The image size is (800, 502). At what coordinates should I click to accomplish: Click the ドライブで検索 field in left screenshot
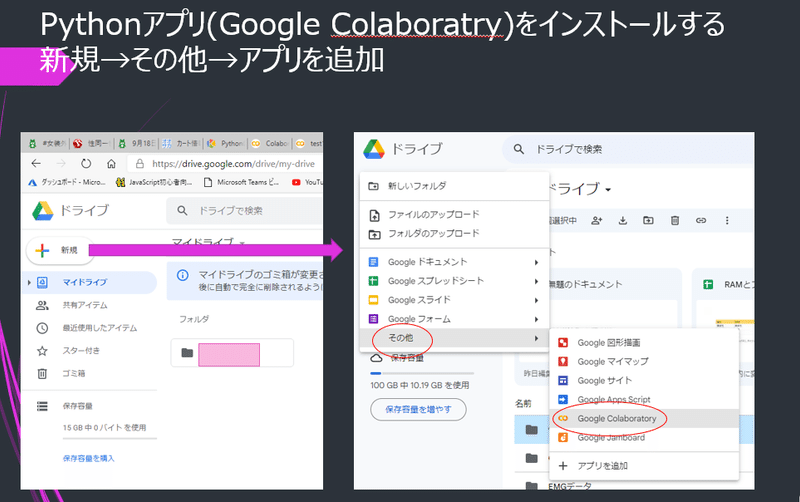[x=245, y=210]
